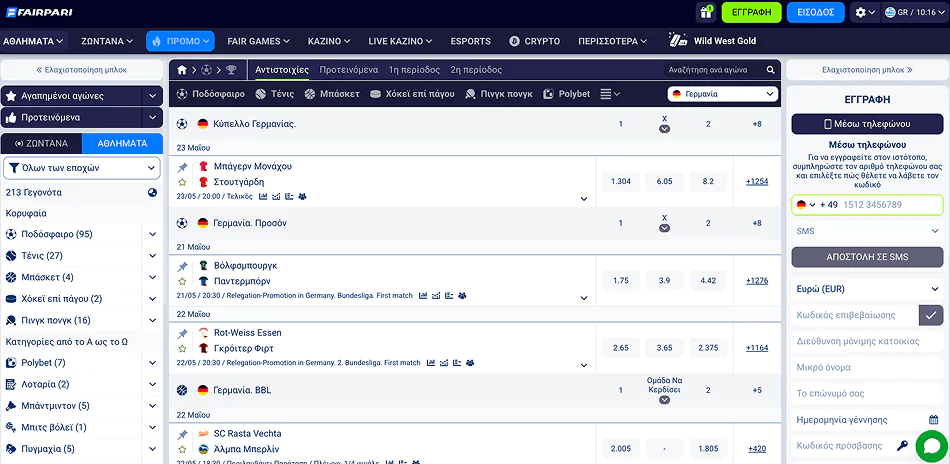This screenshot has height=464, width=950.
Task: Open Όλων των εποχών filter dropdown
Action: (x=82, y=168)
